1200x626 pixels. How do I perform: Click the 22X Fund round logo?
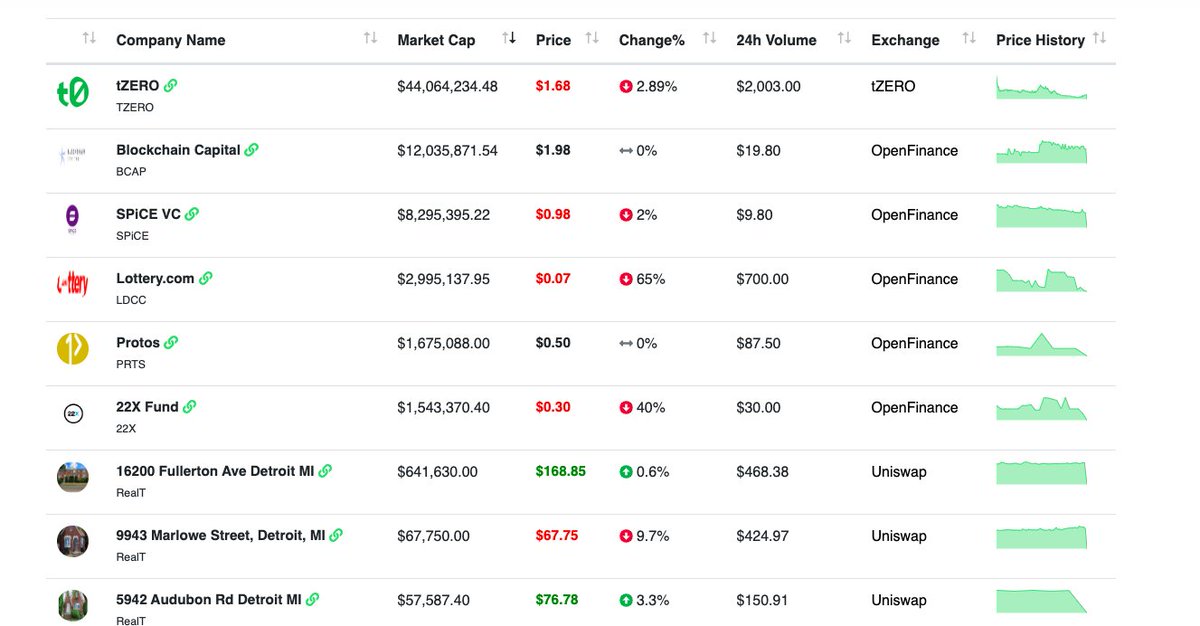click(x=72, y=412)
